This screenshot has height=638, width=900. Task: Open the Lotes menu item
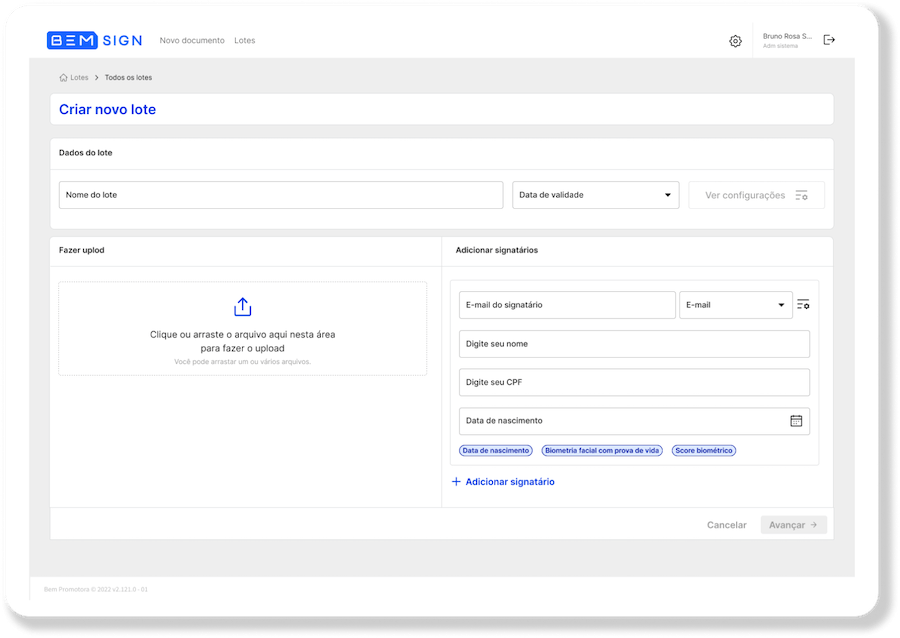245,41
